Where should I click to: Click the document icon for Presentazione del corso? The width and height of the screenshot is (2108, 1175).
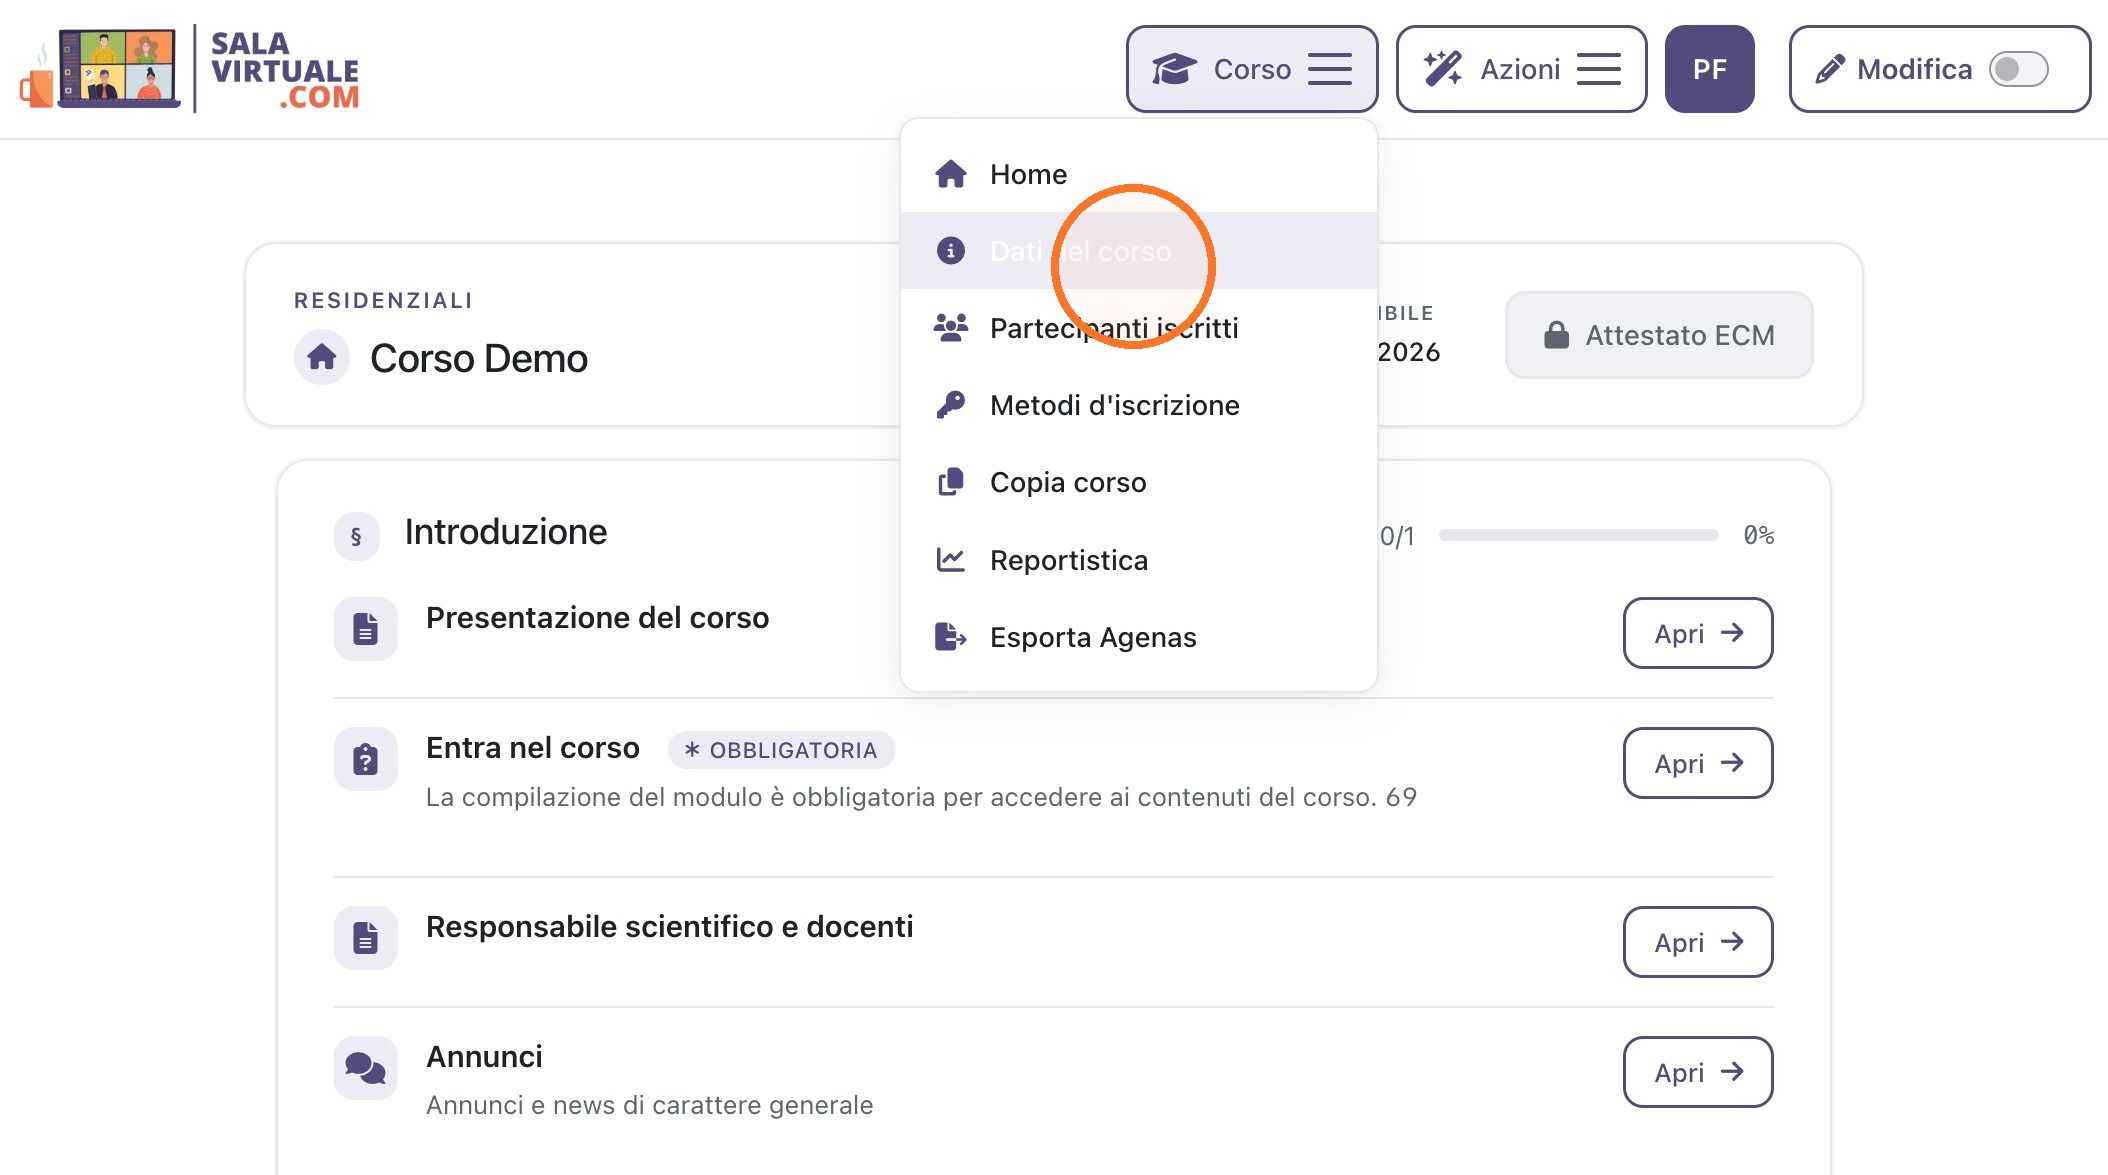click(x=366, y=629)
